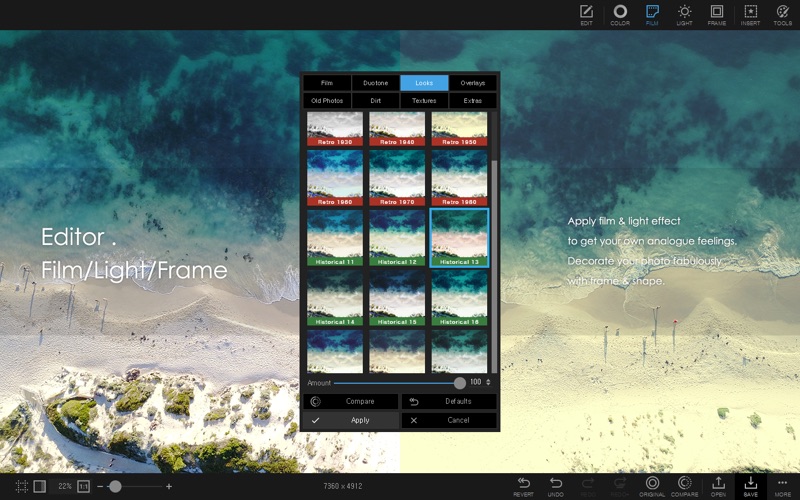This screenshot has height=500, width=800.
Task: Toggle the bottom bar Compare view
Action: [685, 485]
